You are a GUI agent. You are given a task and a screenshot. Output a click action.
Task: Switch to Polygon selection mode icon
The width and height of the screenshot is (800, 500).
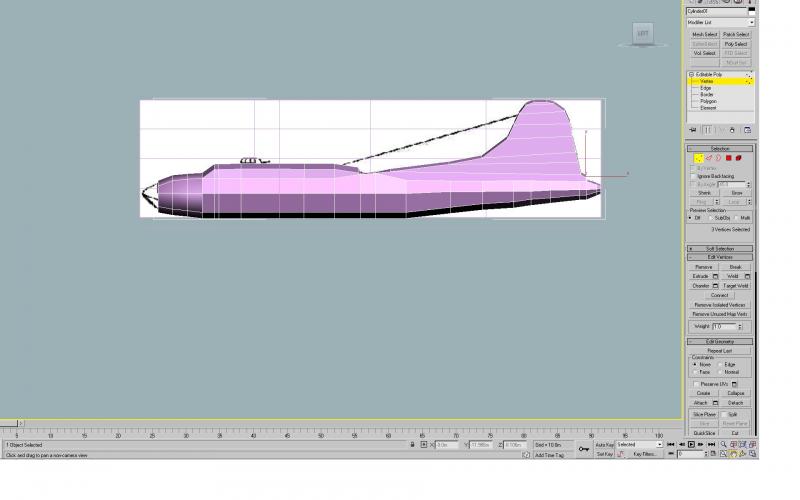click(x=729, y=158)
